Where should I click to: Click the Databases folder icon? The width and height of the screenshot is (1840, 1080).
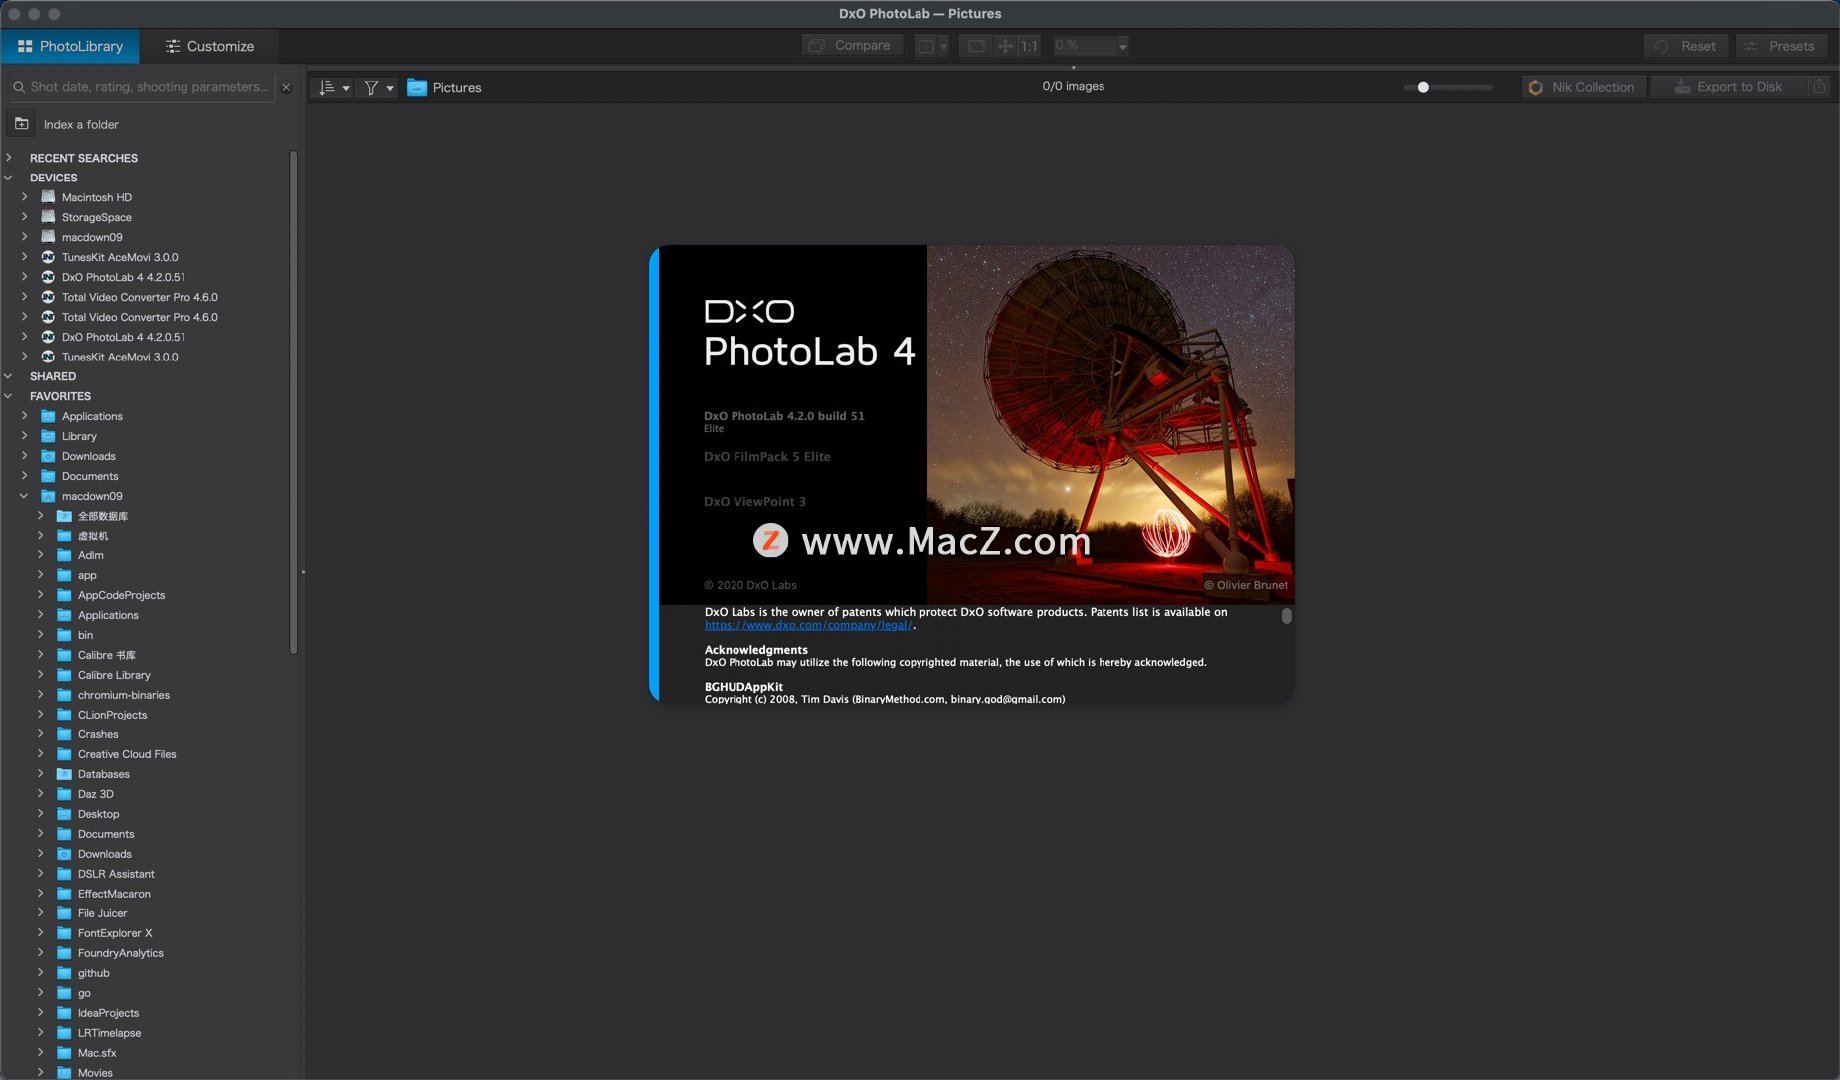coord(64,774)
